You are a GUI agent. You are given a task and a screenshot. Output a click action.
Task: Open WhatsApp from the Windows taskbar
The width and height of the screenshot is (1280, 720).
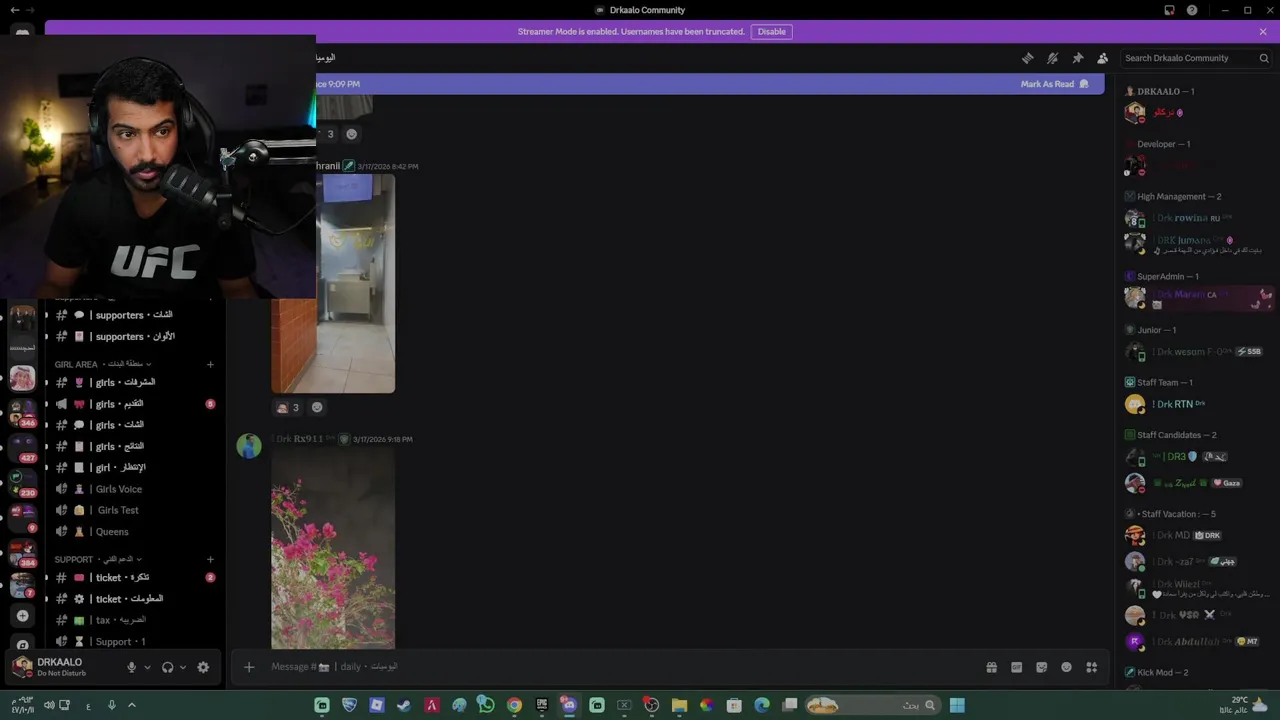click(x=486, y=705)
